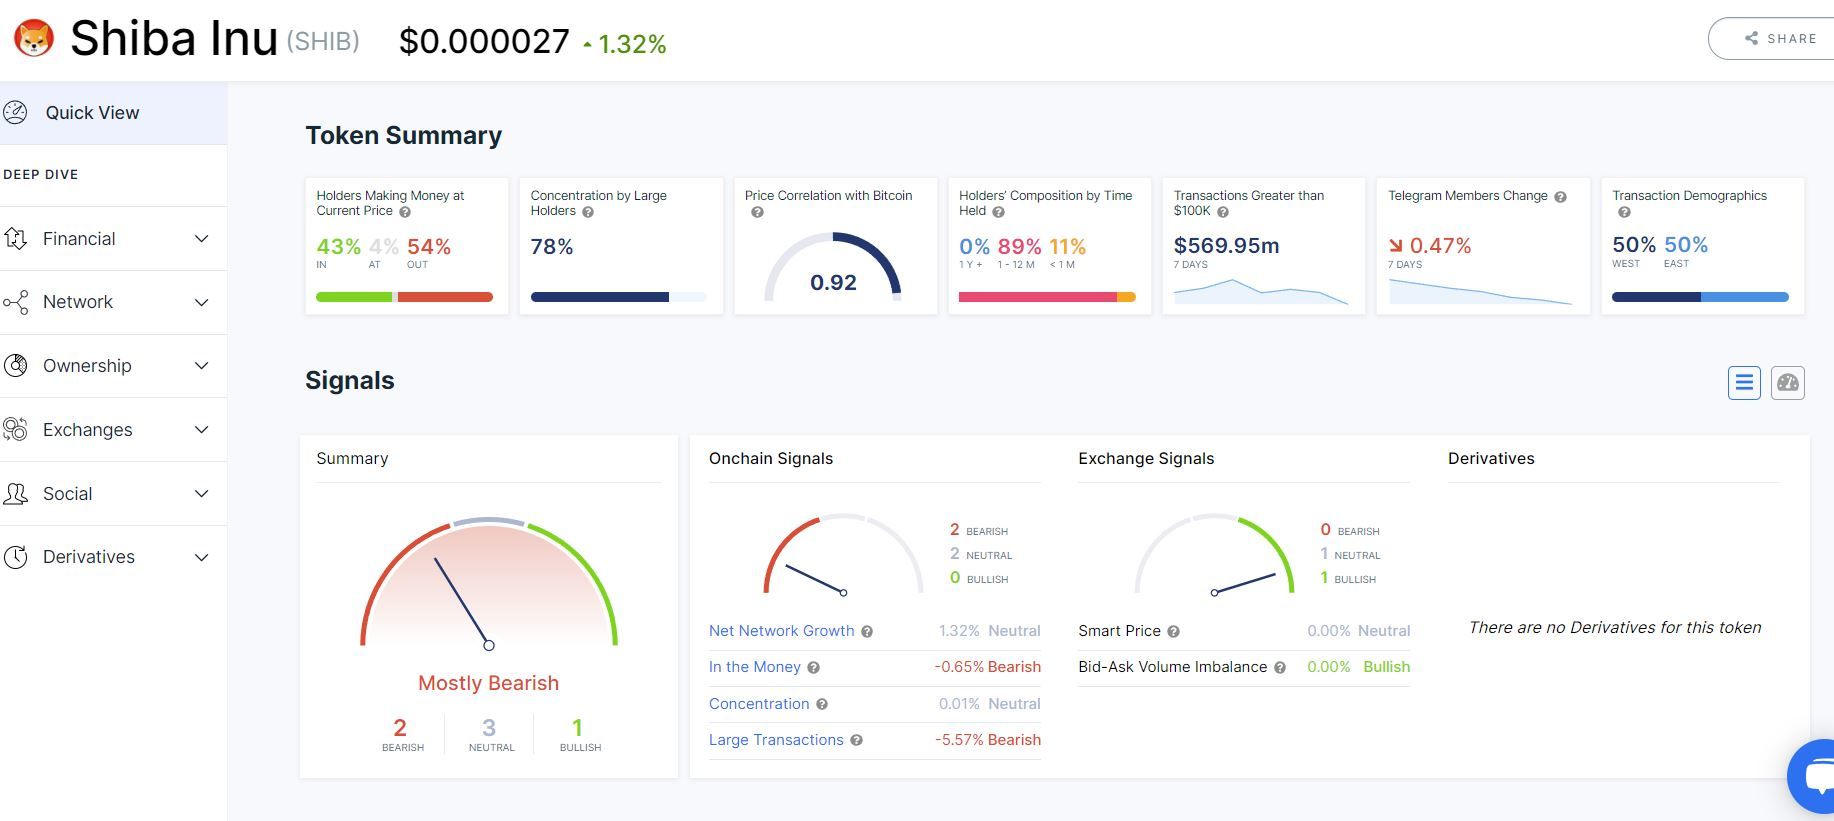Open the In the Money link
1834x821 pixels.
coord(755,667)
